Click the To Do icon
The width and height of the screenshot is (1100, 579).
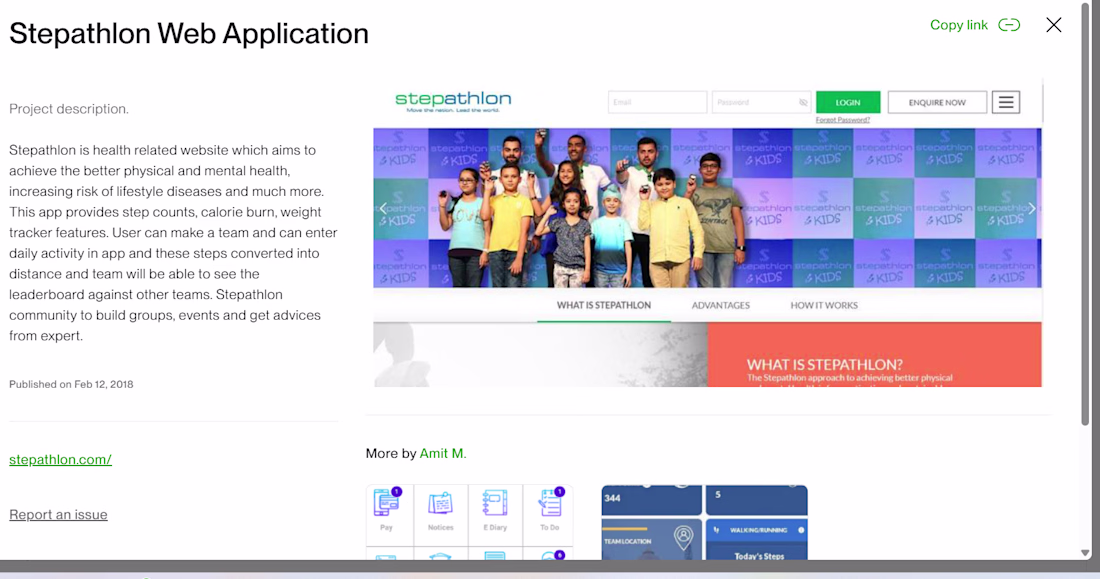coord(550,503)
